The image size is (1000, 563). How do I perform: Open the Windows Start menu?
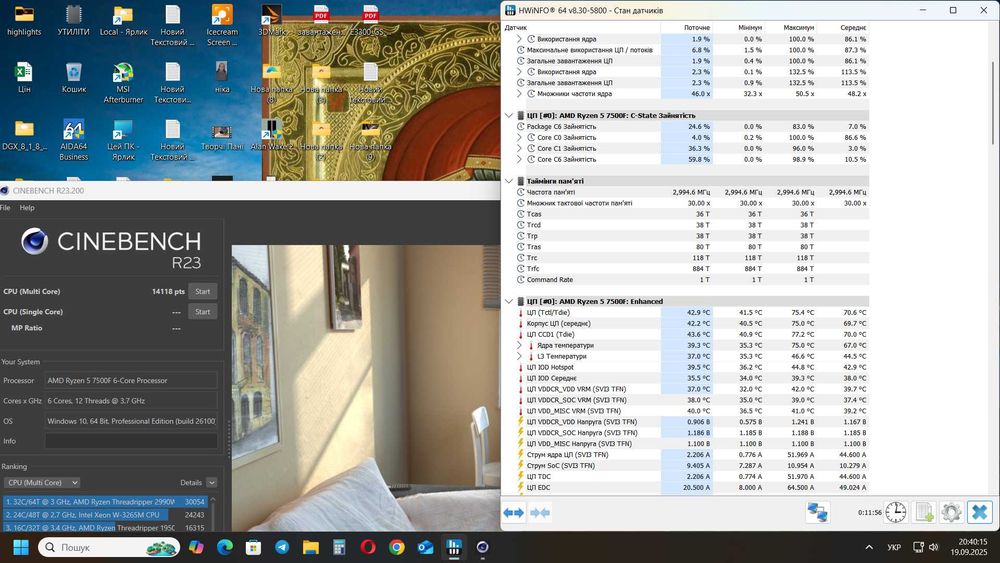(x=21, y=547)
